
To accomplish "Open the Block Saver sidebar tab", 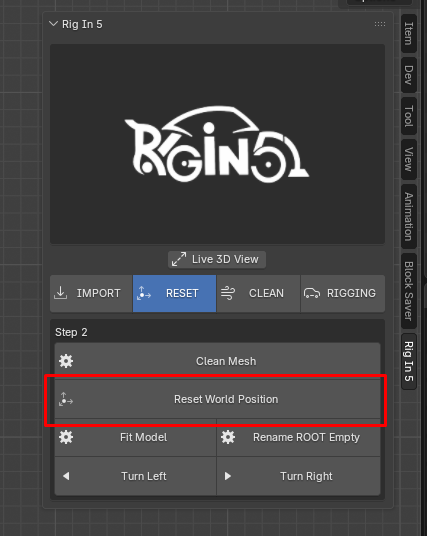I will (409, 291).
